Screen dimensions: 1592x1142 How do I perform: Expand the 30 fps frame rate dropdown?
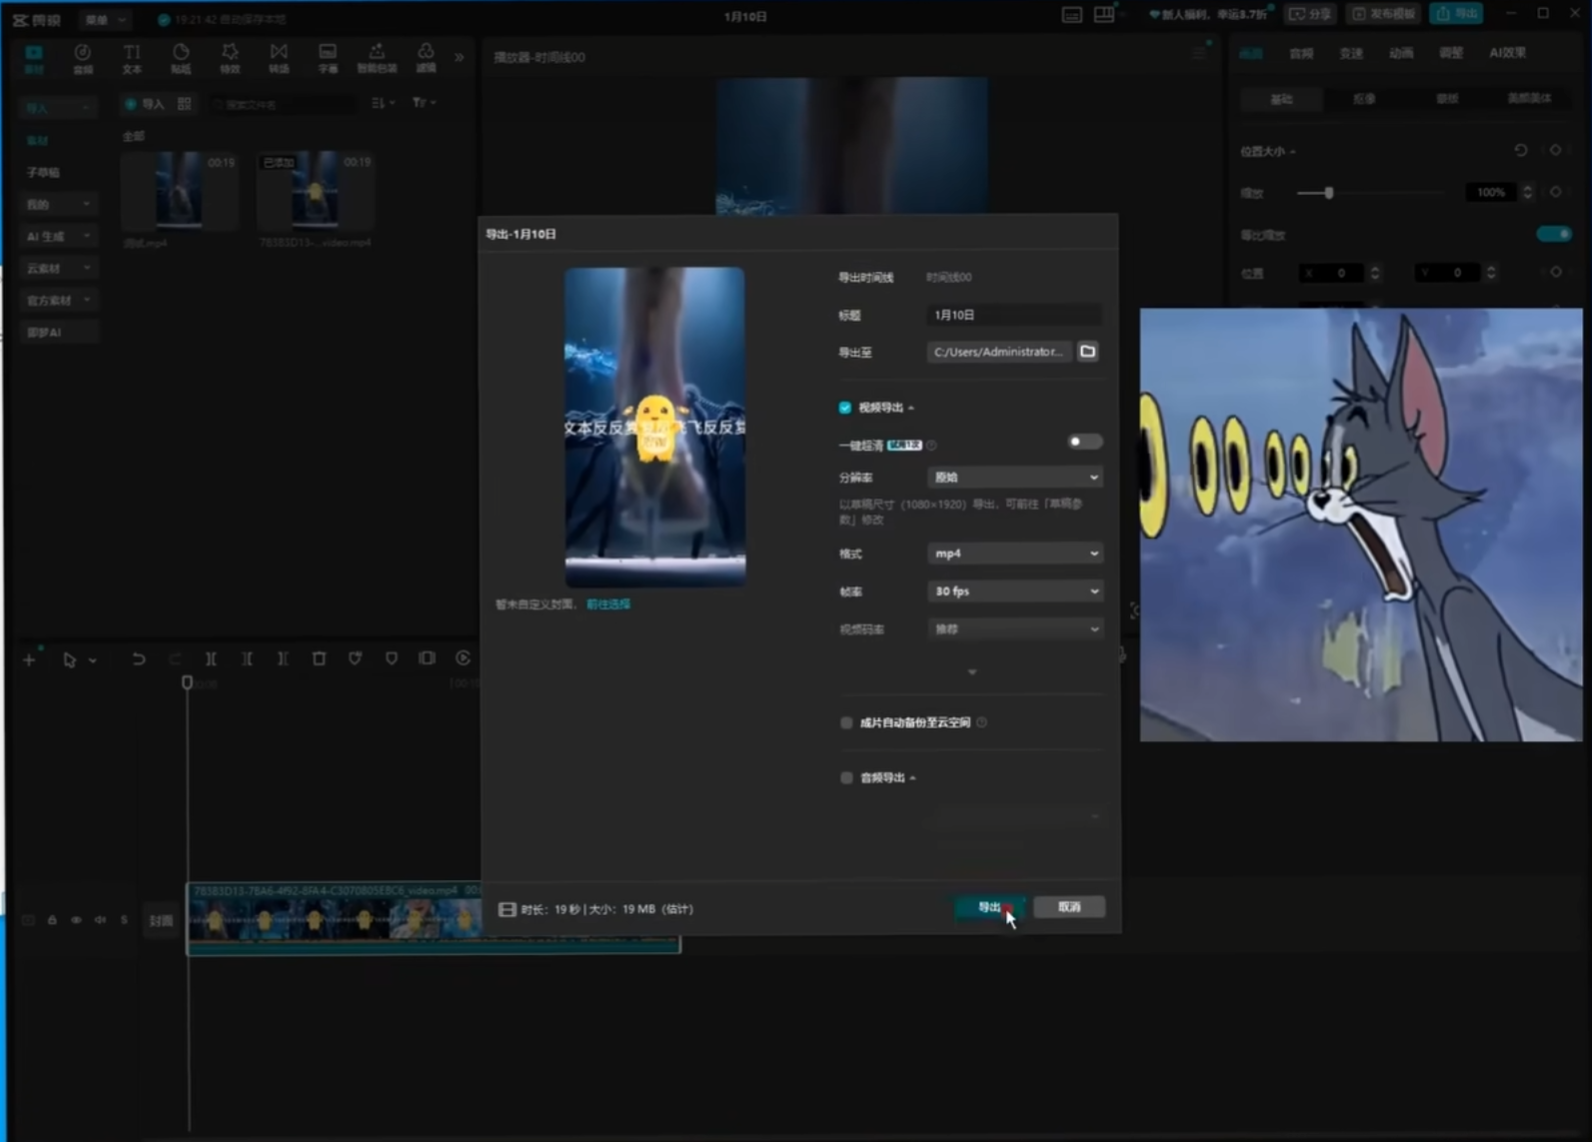point(1015,592)
